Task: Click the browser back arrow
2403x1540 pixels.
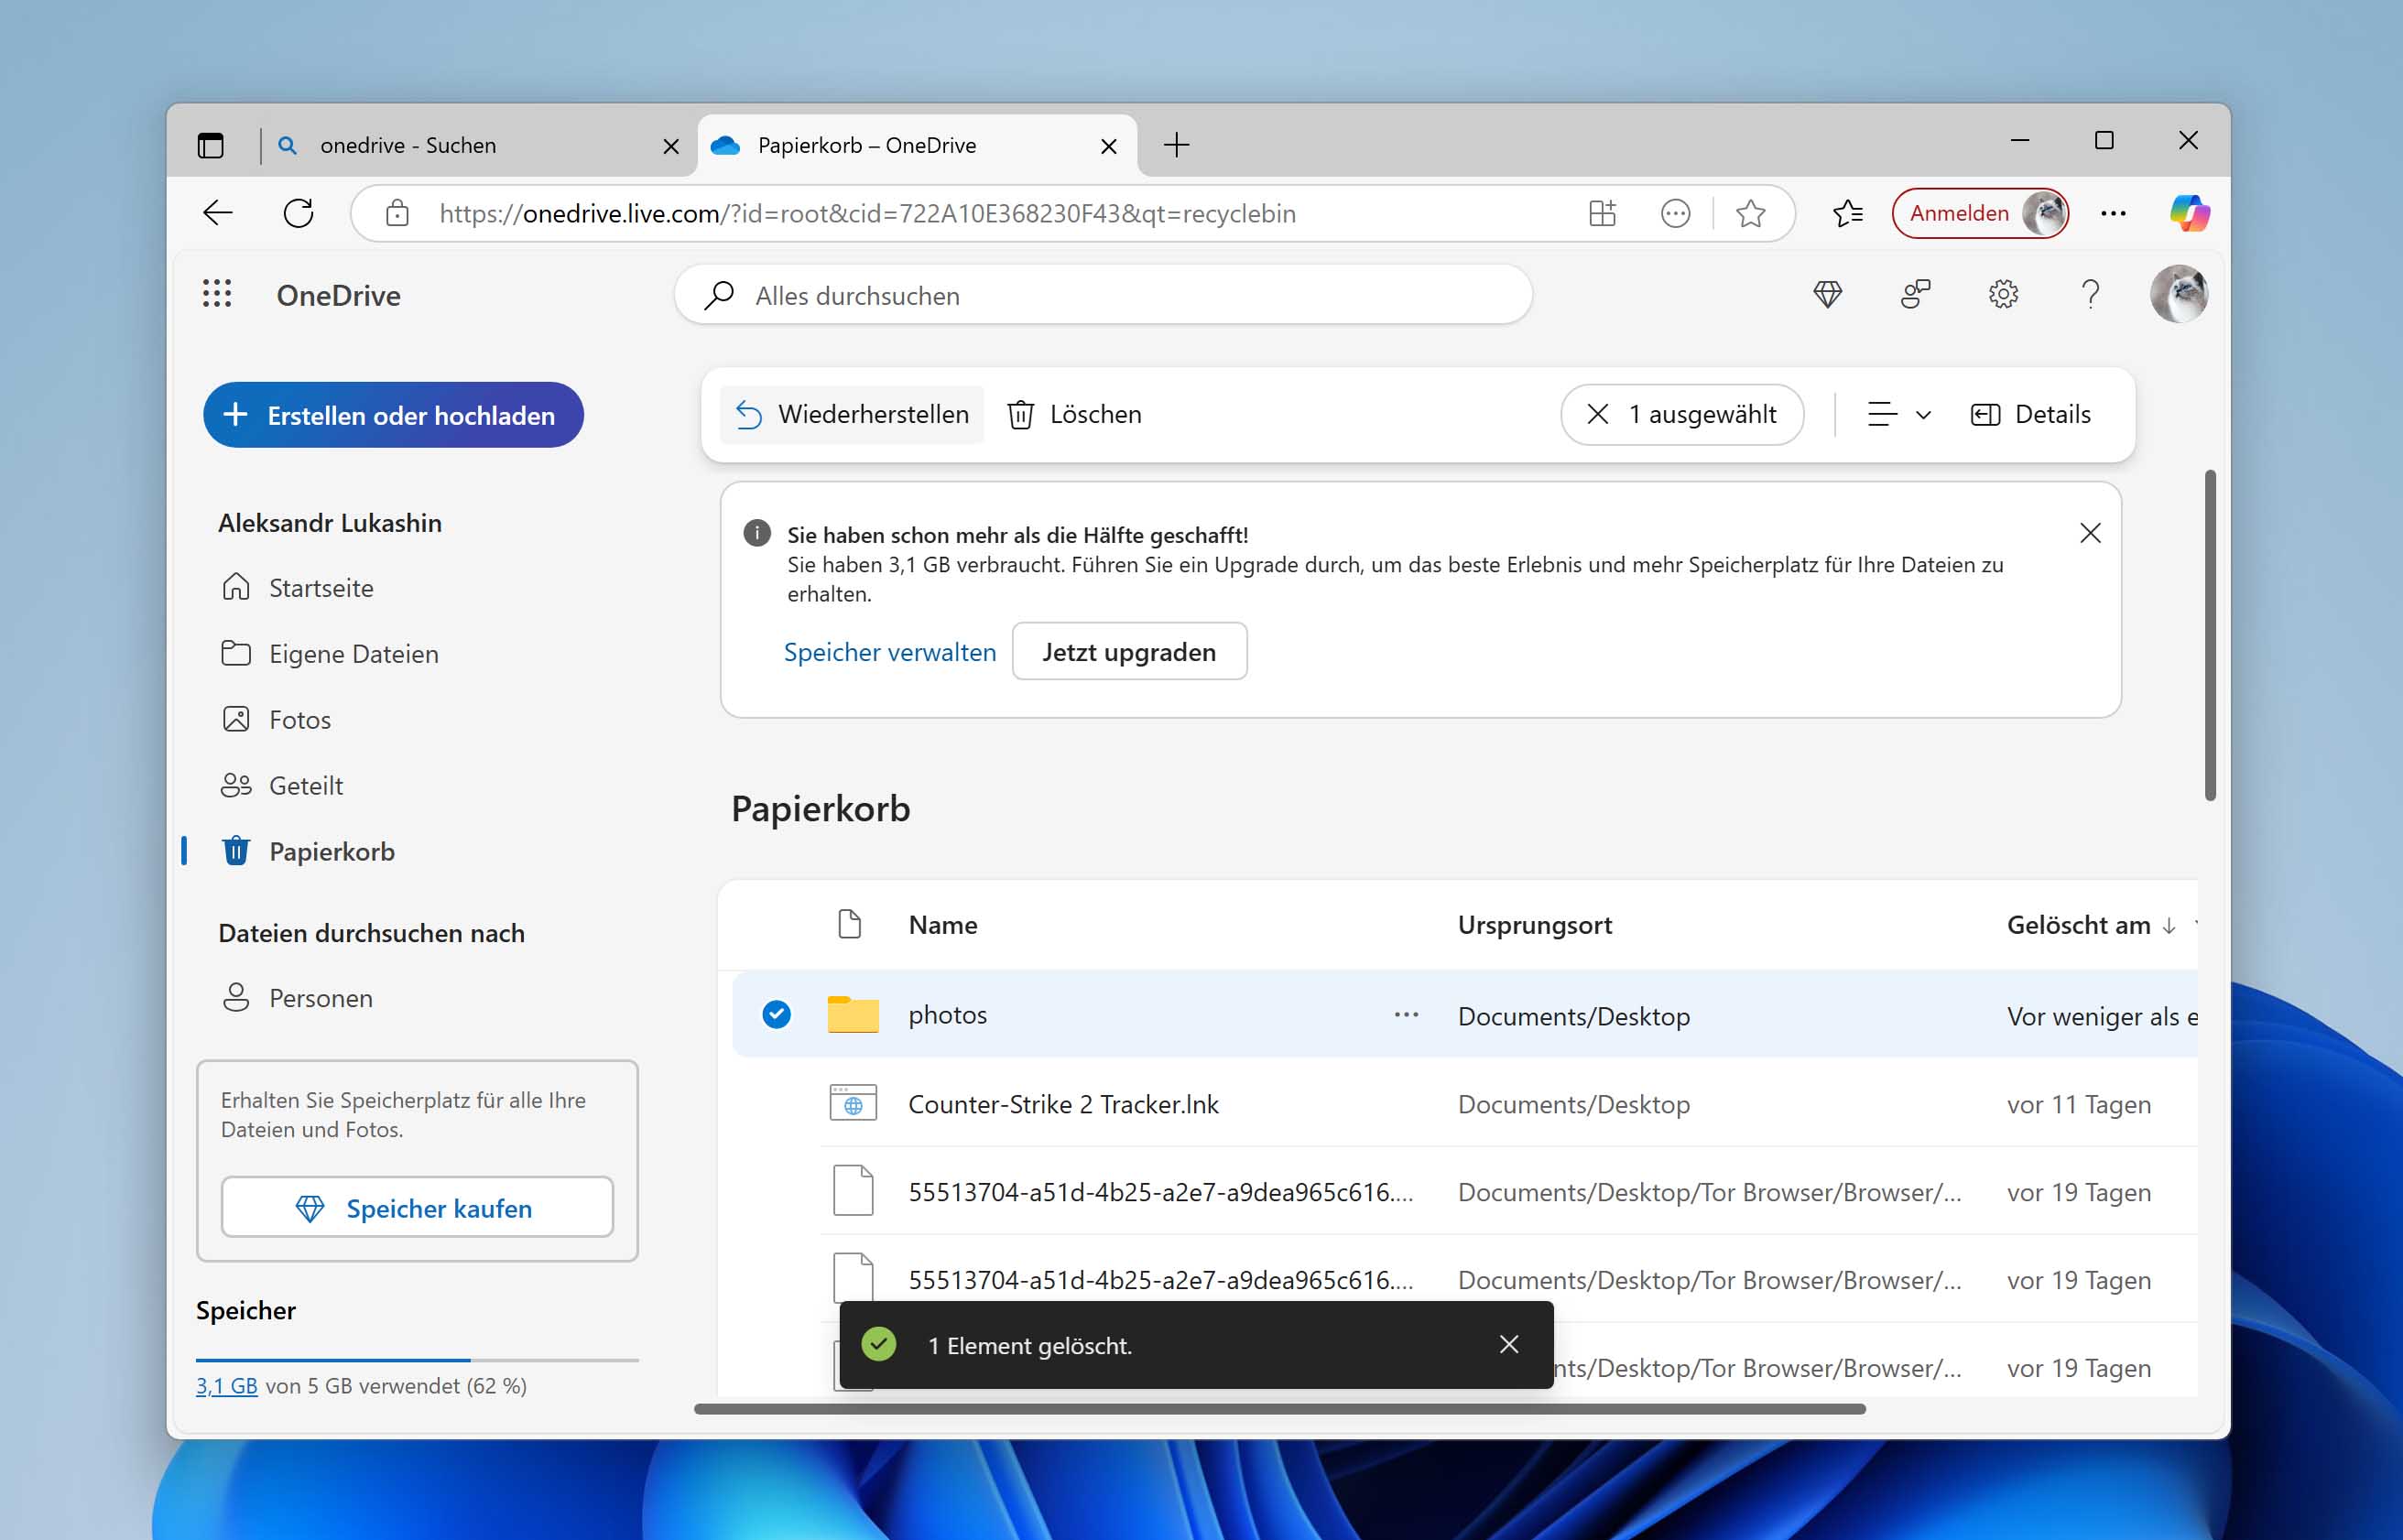Action: [217, 213]
